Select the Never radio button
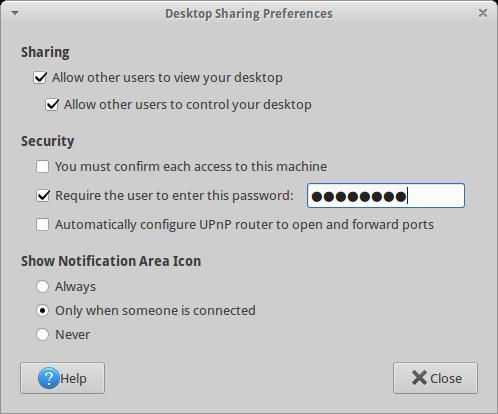 point(42,334)
